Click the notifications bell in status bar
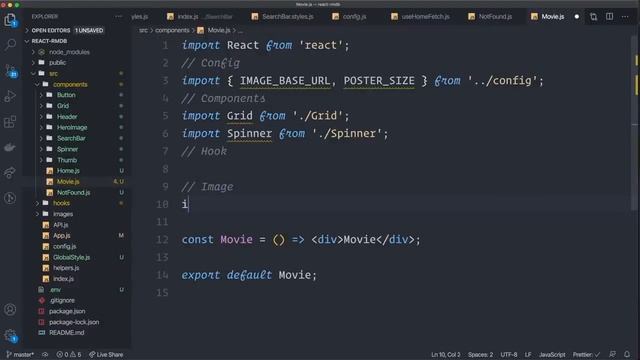Image resolution: width=640 pixels, height=360 pixels. click(627, 354)
